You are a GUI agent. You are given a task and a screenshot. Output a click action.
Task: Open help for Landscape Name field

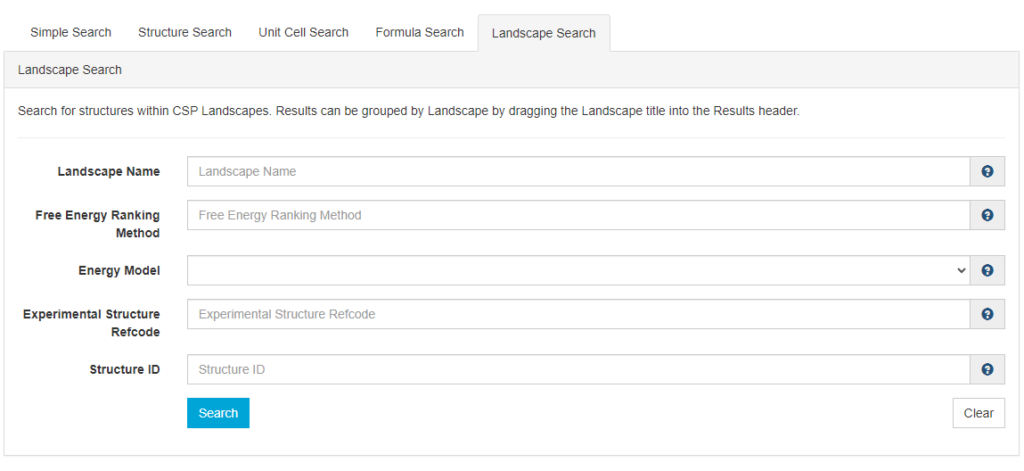point(987,171)
